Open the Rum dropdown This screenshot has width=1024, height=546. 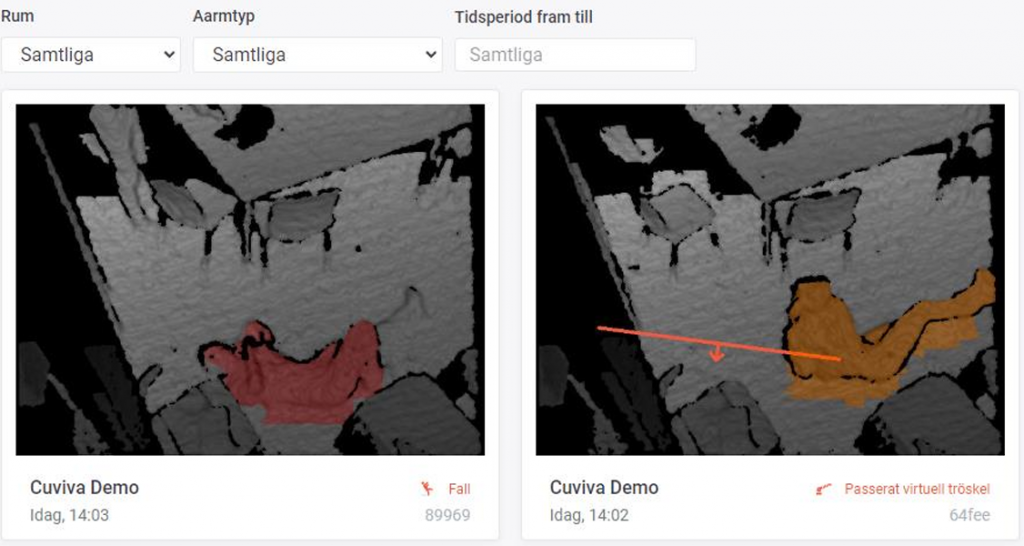(90, 55)
